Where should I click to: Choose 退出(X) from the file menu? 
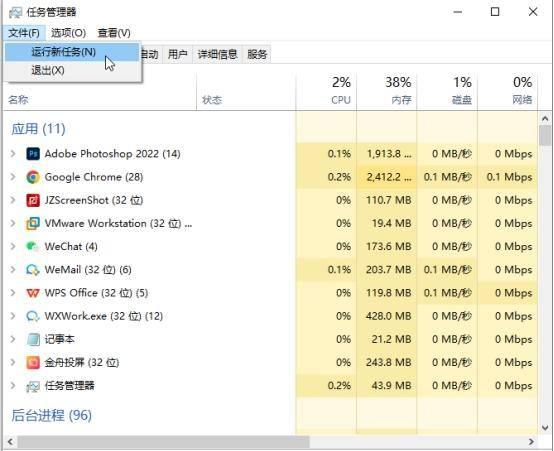(x=72, y=70)
